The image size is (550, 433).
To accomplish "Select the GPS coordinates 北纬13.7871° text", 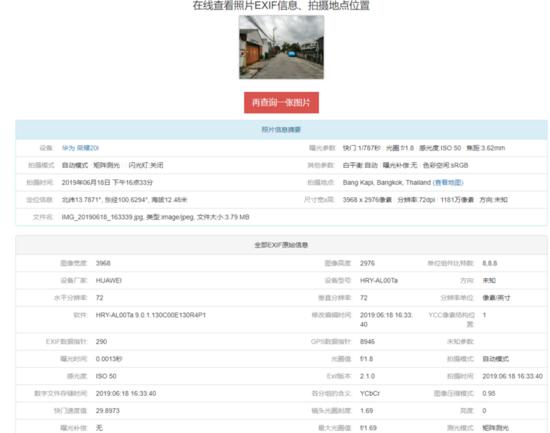I will pyautogui.click(x=81, y=200).
